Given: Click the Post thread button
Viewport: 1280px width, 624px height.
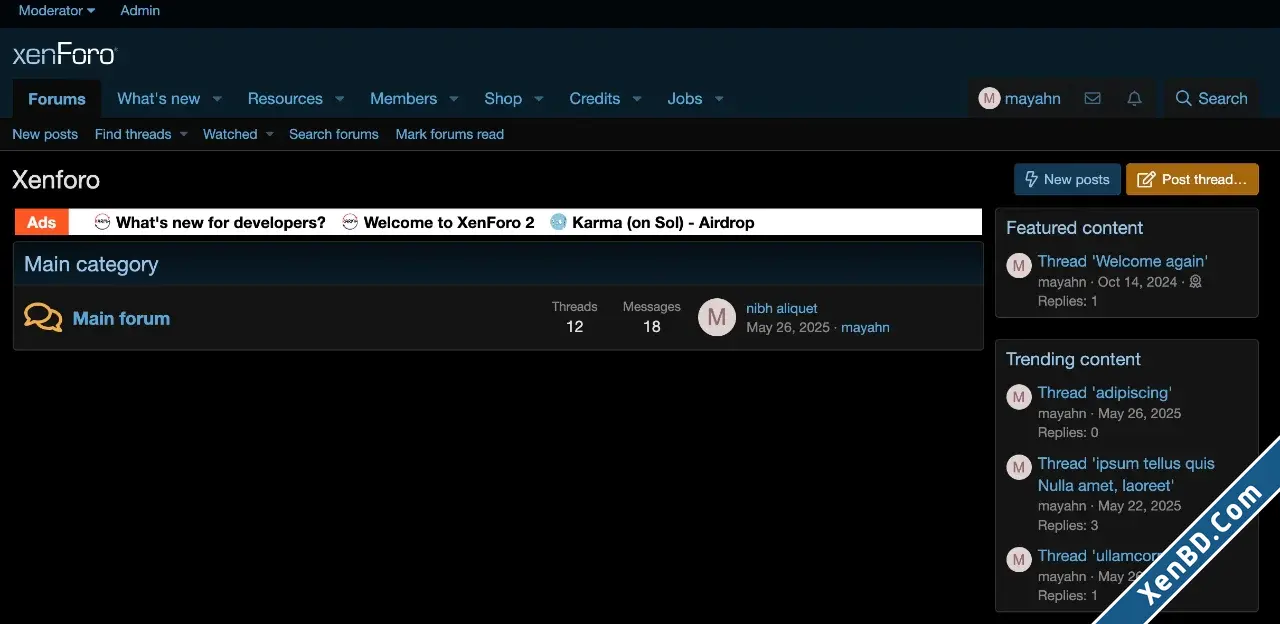Looking at the screenshot, I should (1192, 179).
